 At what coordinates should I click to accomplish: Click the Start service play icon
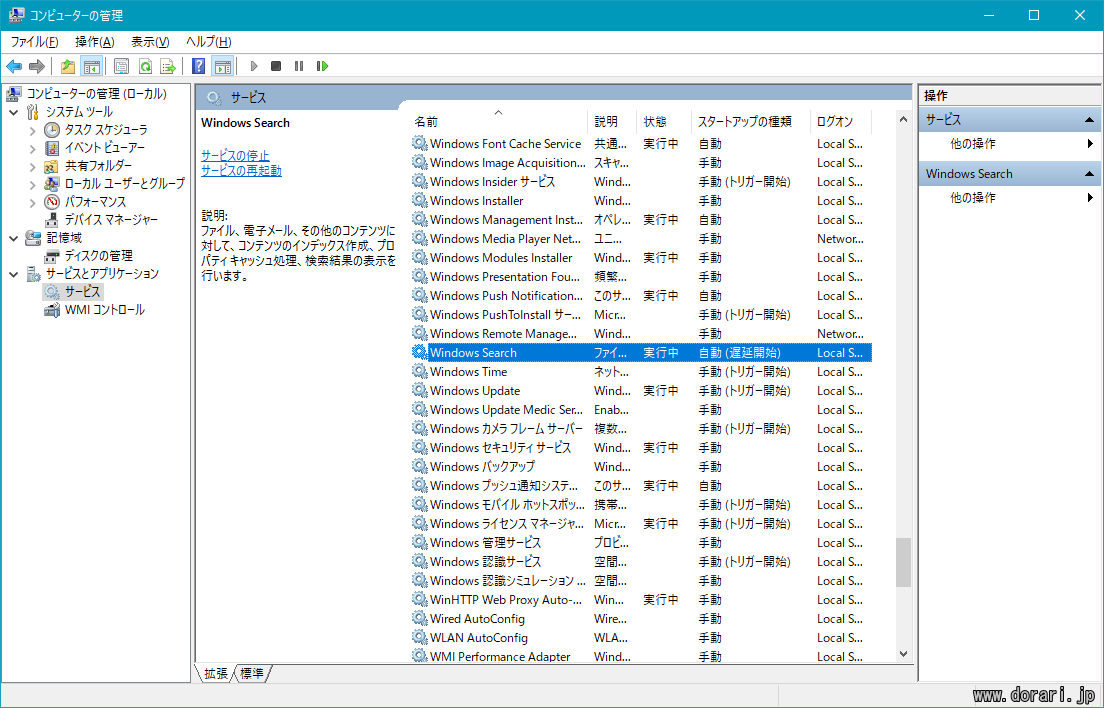pos(254,66)
